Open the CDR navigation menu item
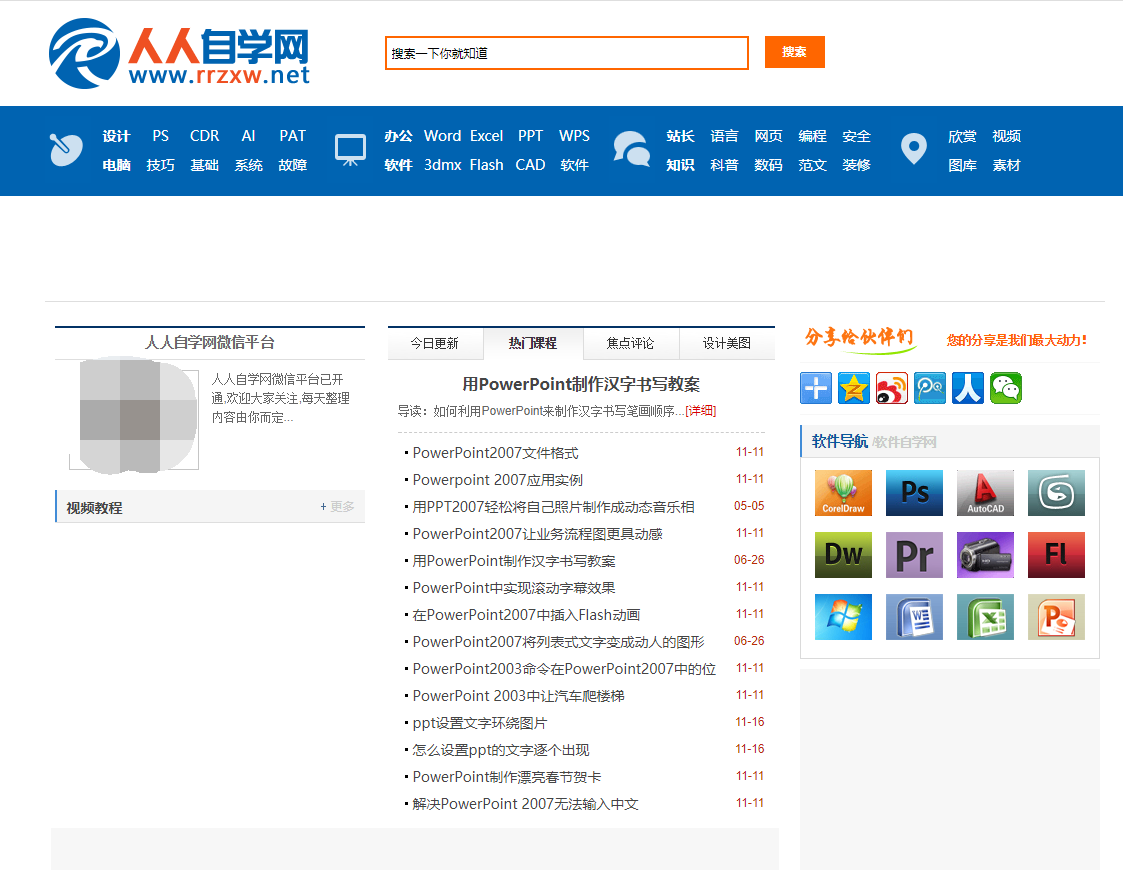 coord(204,136)
